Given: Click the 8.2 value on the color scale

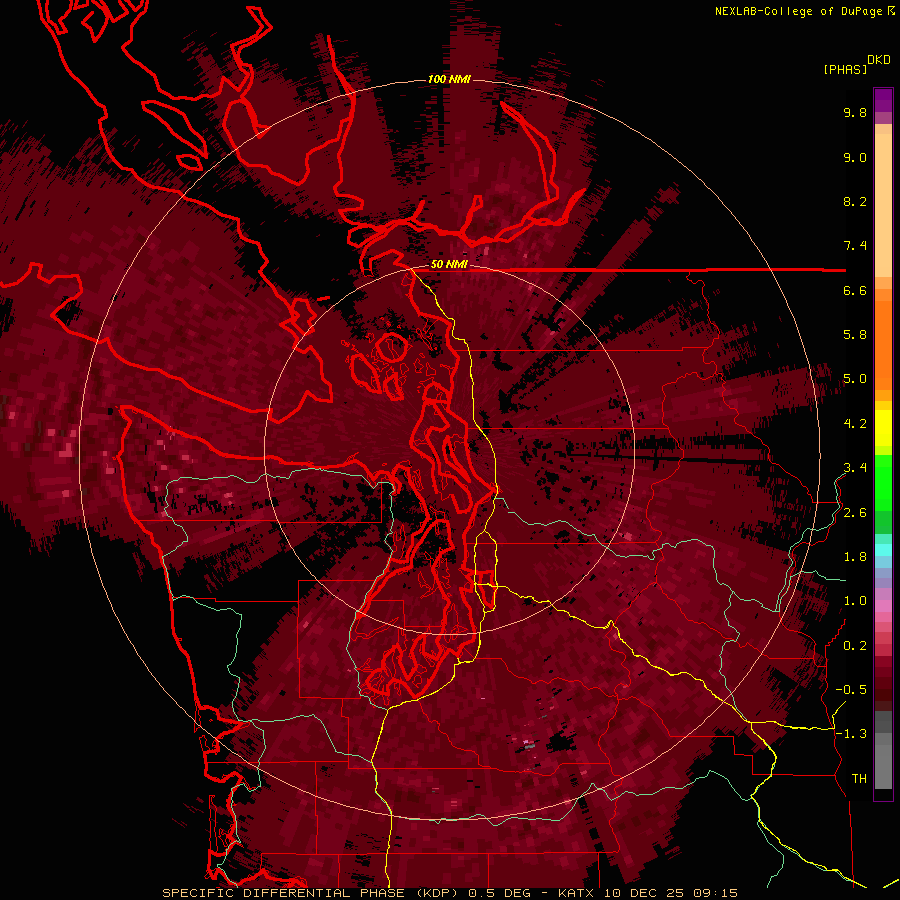Looking at the screenshot, I should (855, 201).
